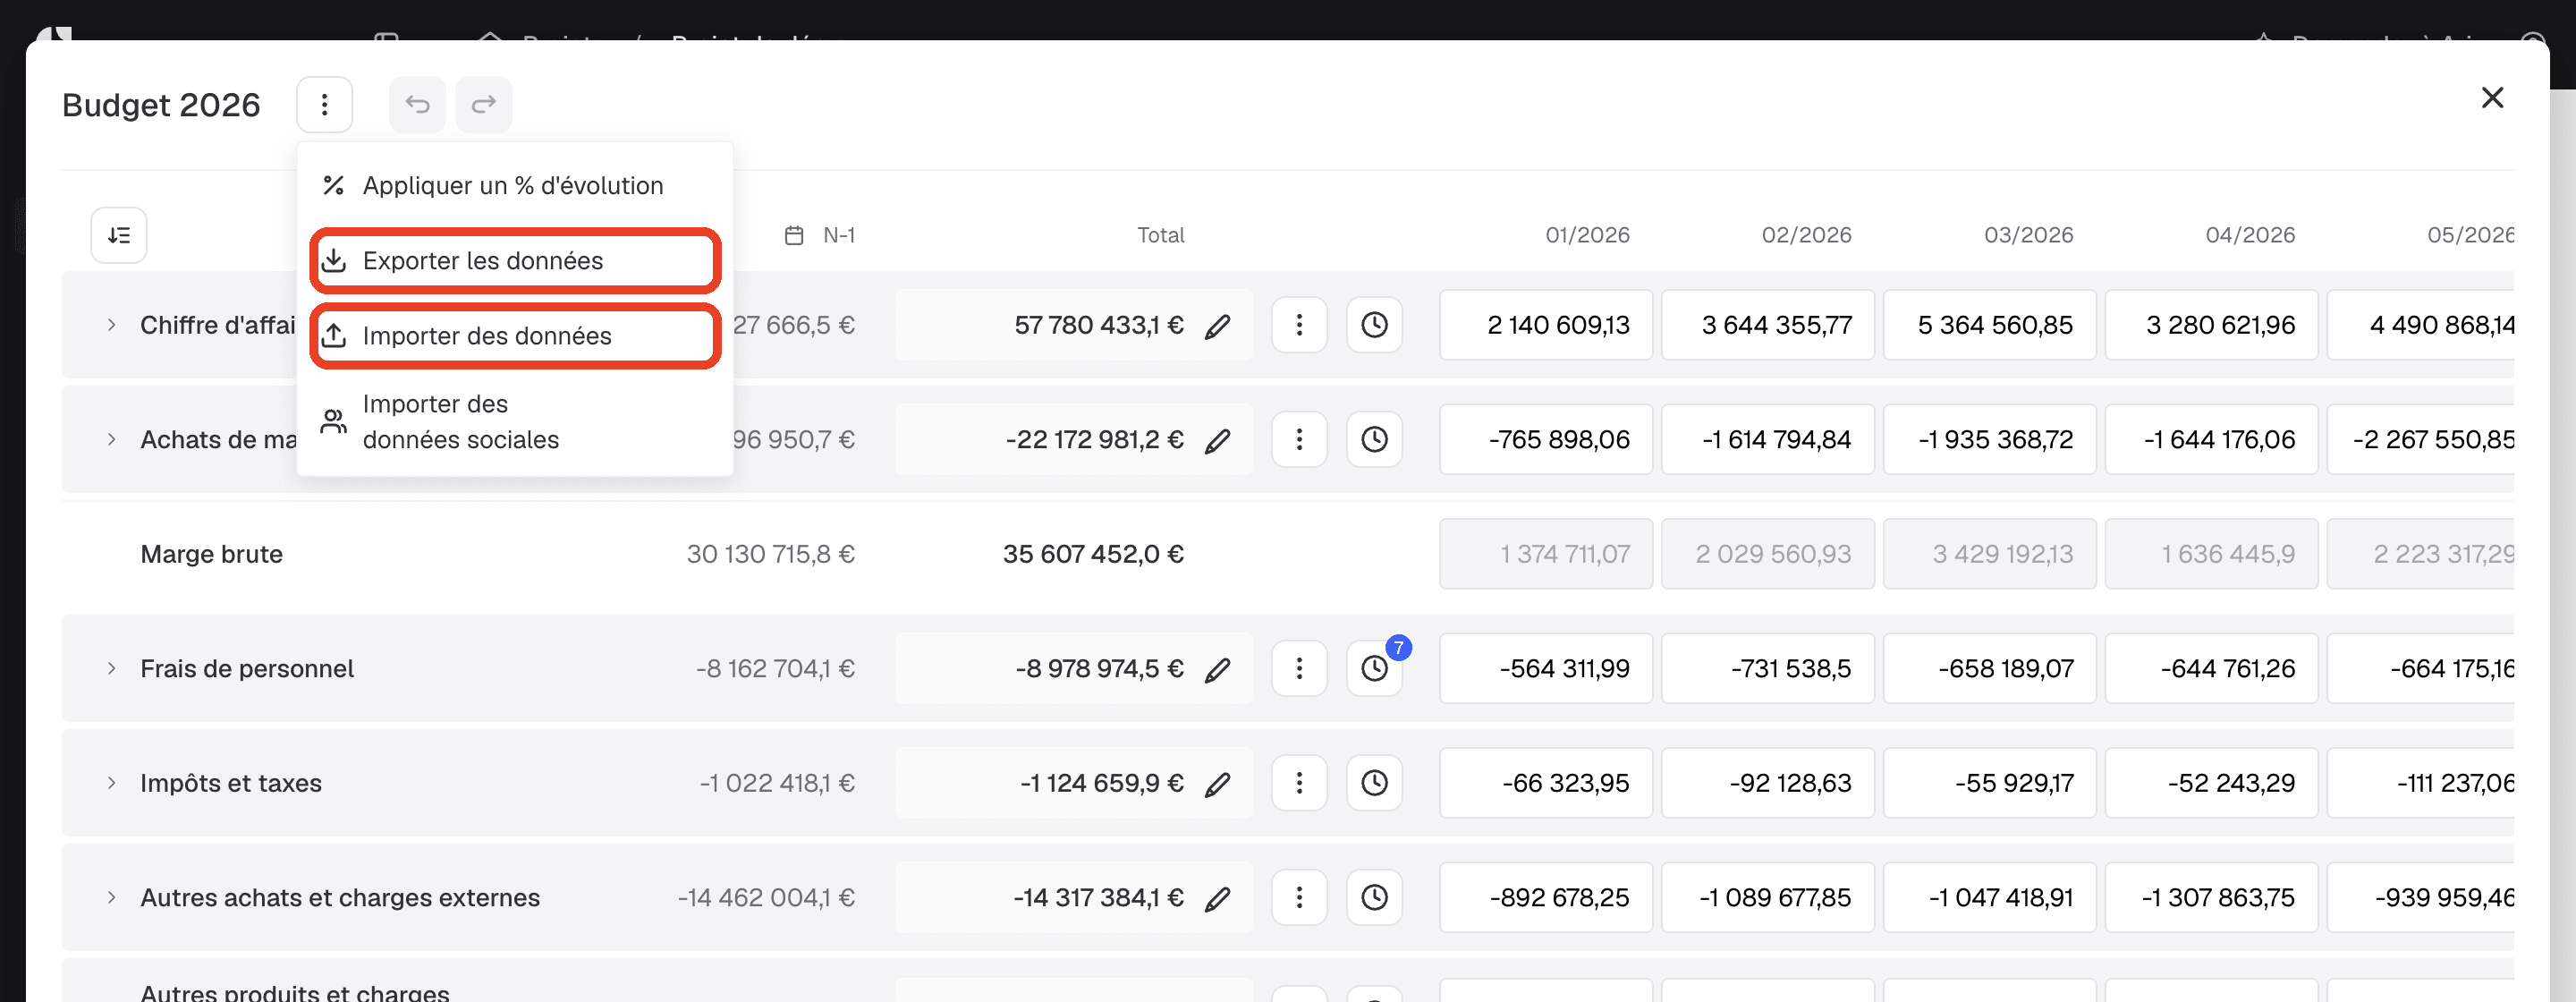Edit Chiffre d'affaires total with pencil icon

click(1217, 326)
